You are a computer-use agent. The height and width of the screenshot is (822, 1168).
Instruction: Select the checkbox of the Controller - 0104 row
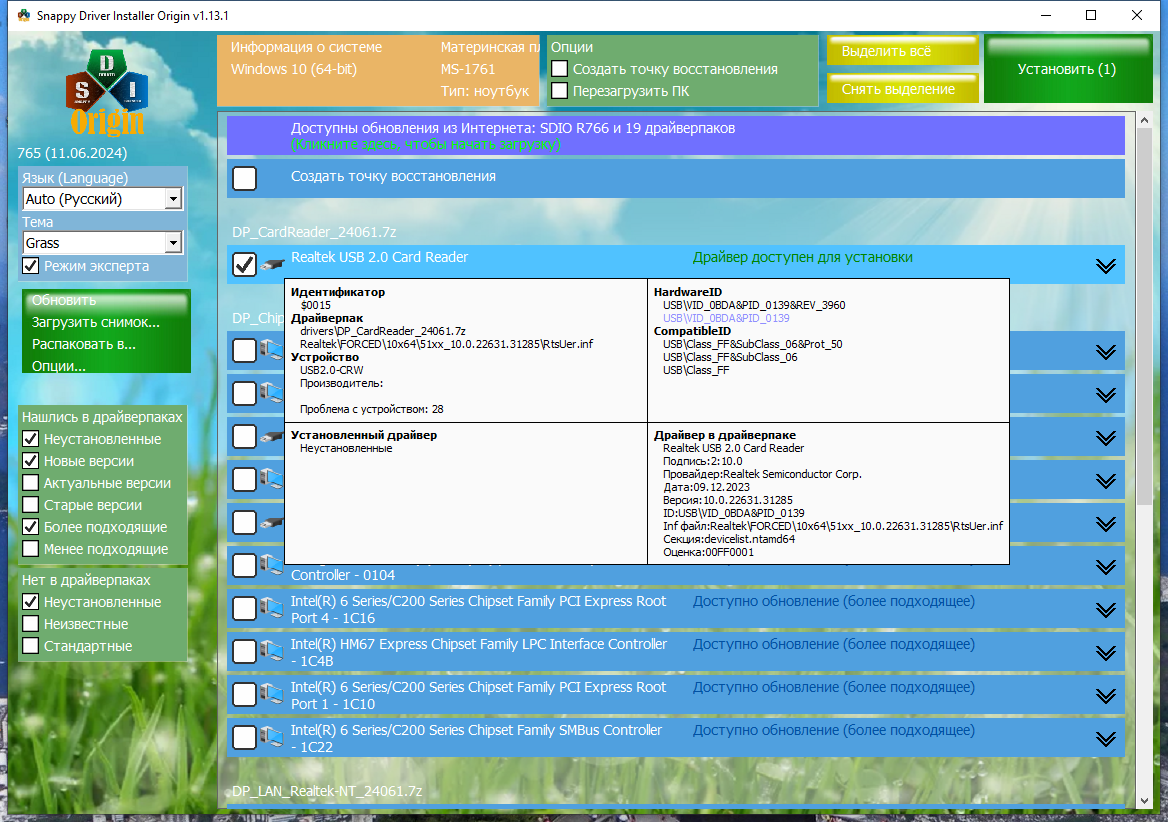point(244,566)
